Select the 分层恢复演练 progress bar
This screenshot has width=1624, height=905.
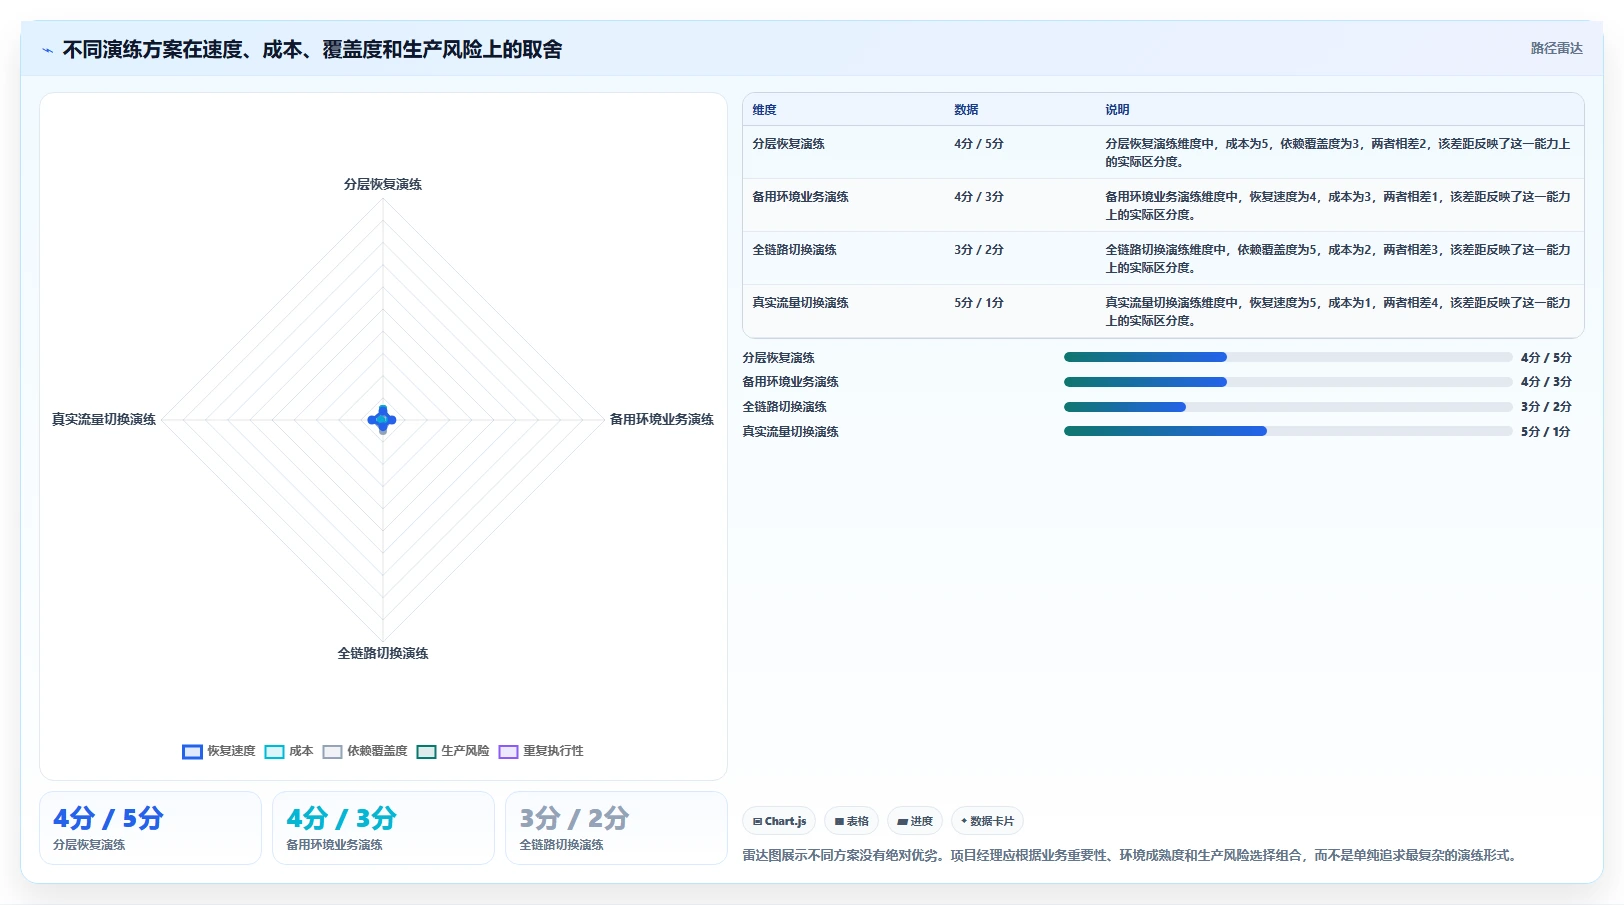(1288, 357)
